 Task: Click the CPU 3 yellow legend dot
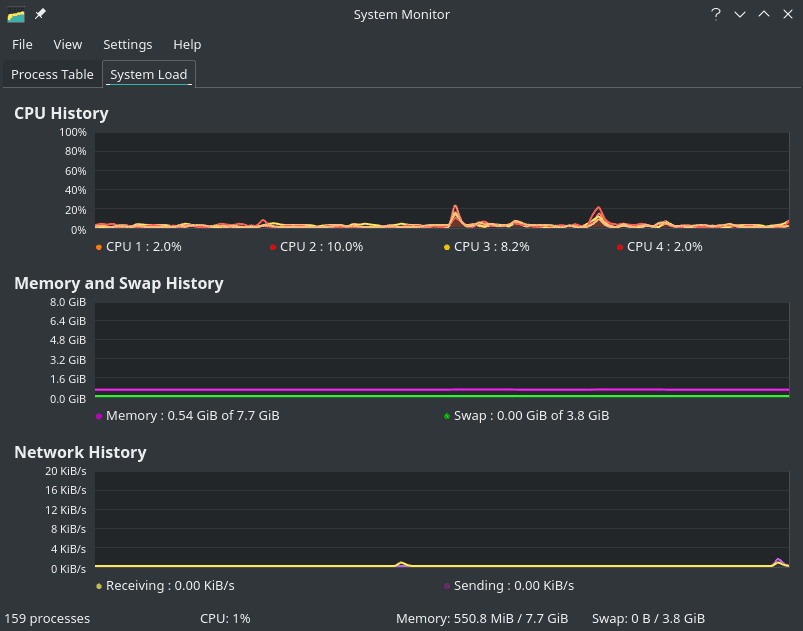click(x=447, y=247)
